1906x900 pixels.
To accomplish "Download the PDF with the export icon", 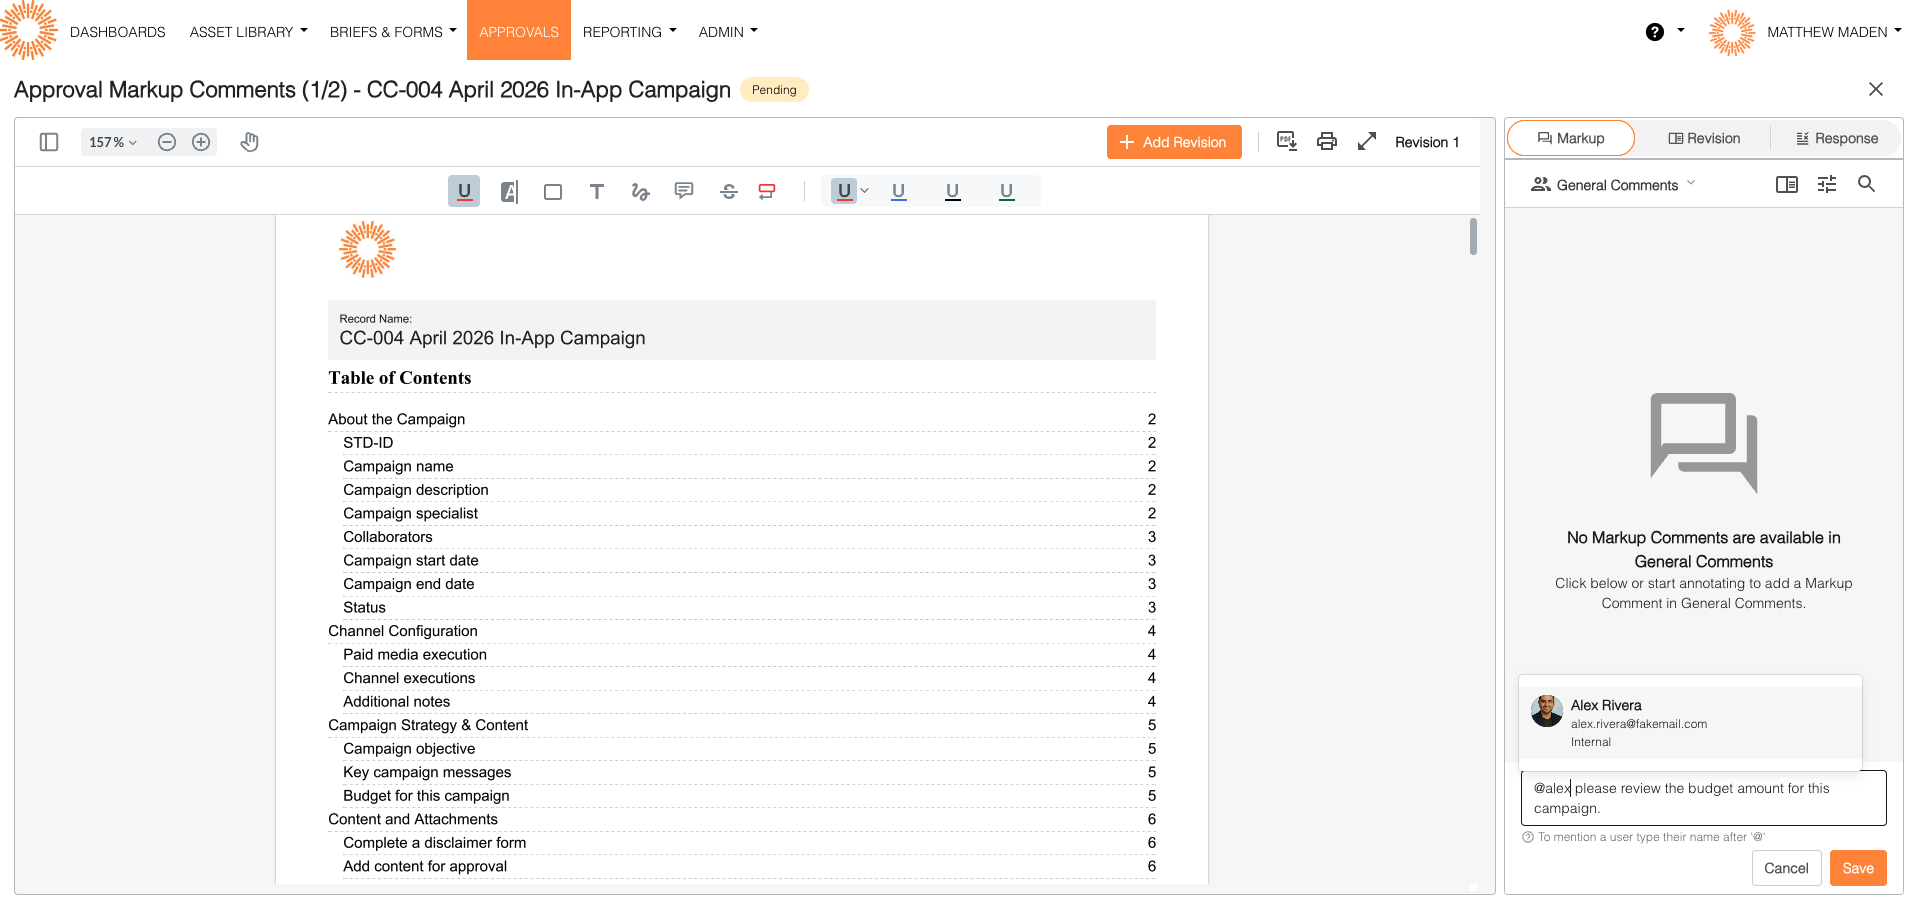I will tap(1287, 141).
